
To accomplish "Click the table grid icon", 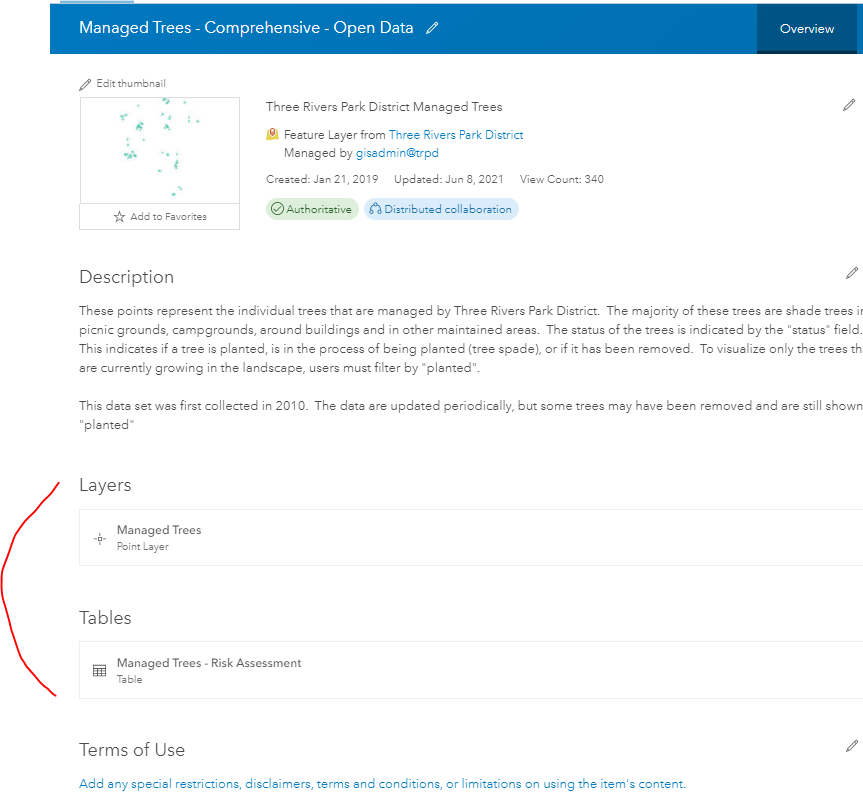I will (x=100, y=671).
